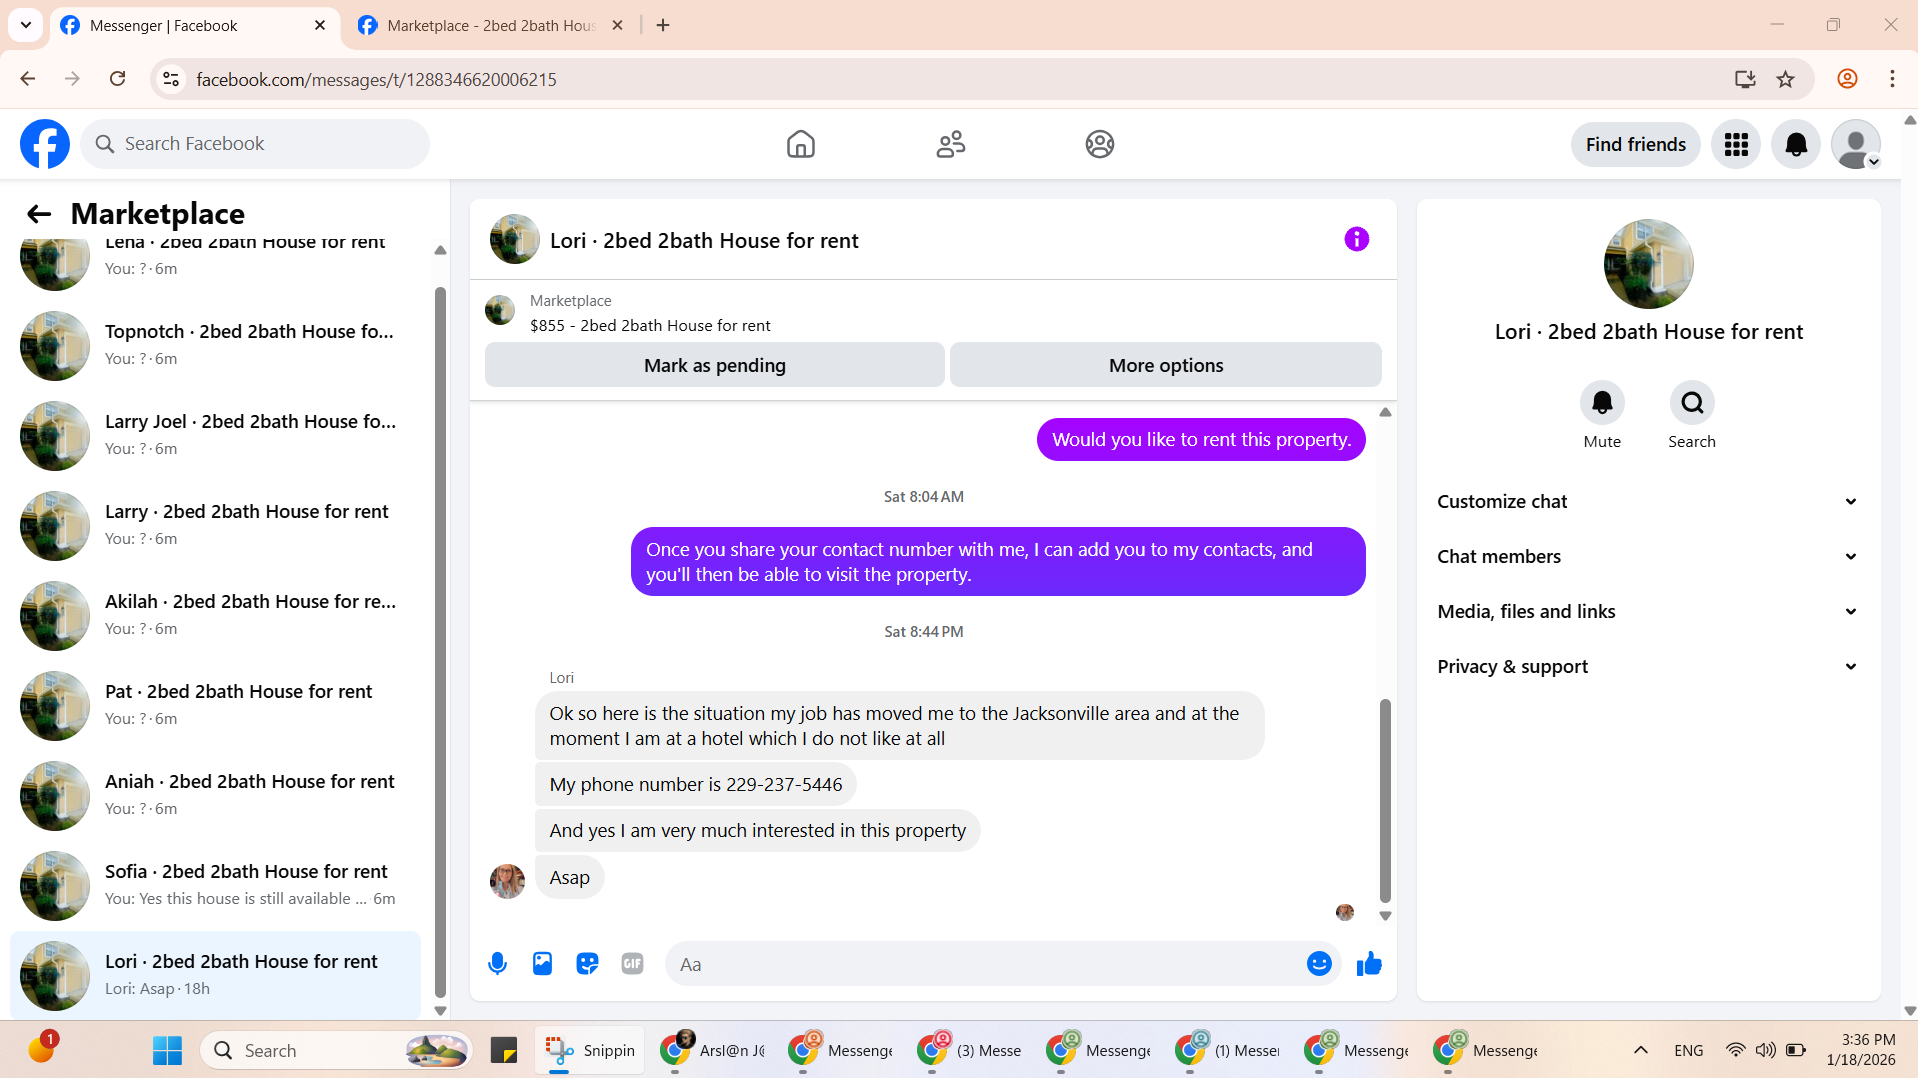
Task: Open the notifications bell in header
Action: (x=1796, y=145)
